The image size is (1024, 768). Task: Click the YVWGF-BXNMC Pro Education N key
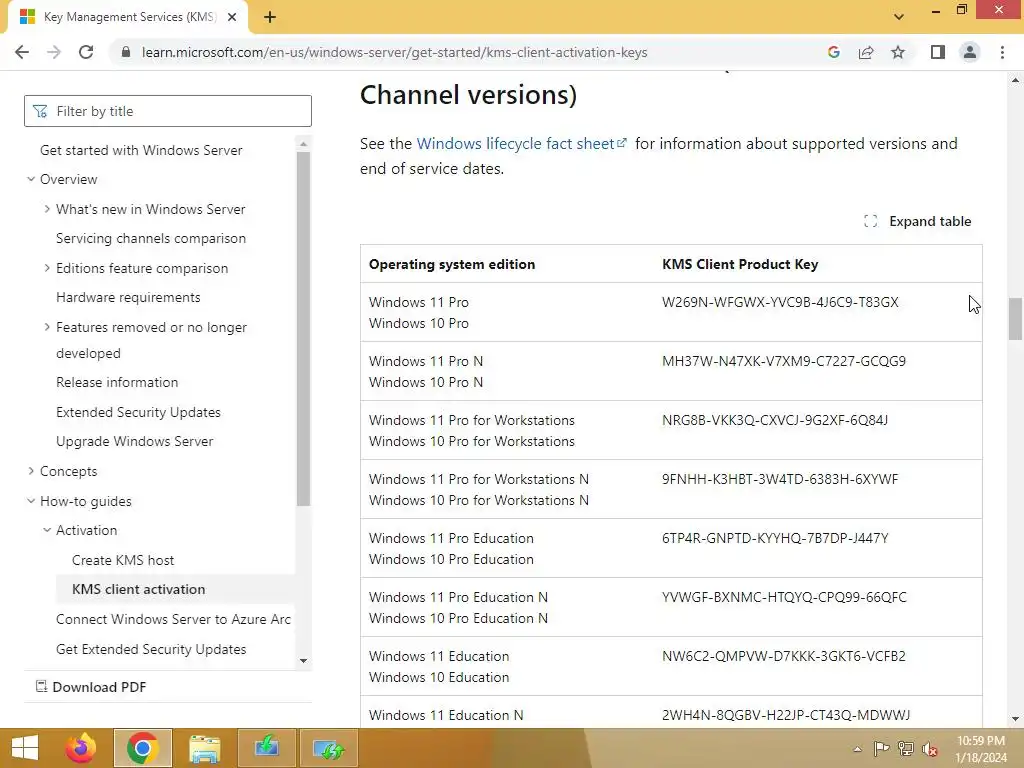tap(784, 597)
